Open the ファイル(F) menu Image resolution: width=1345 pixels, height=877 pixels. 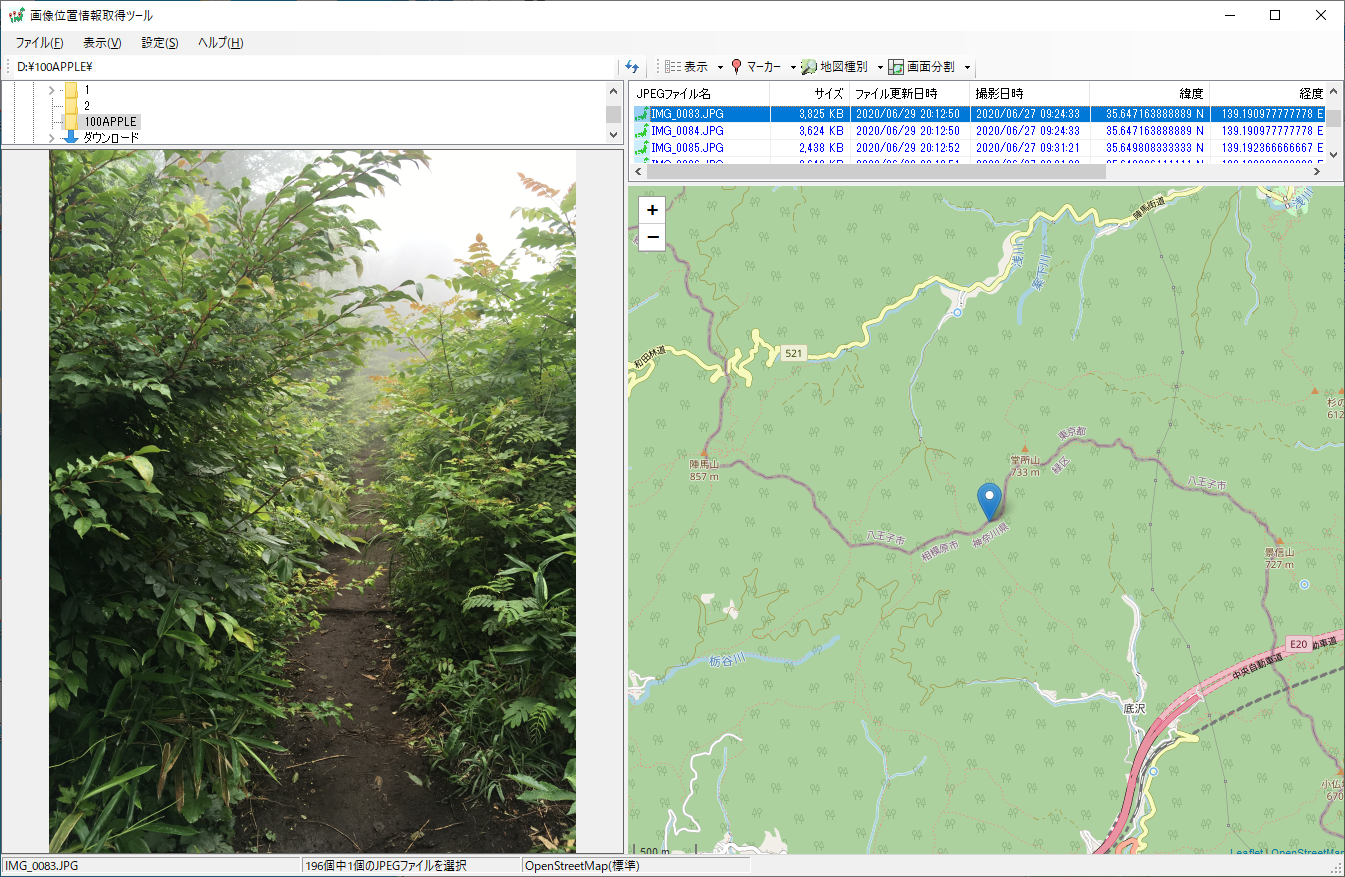pyautogui.click(x=39, y=43)
